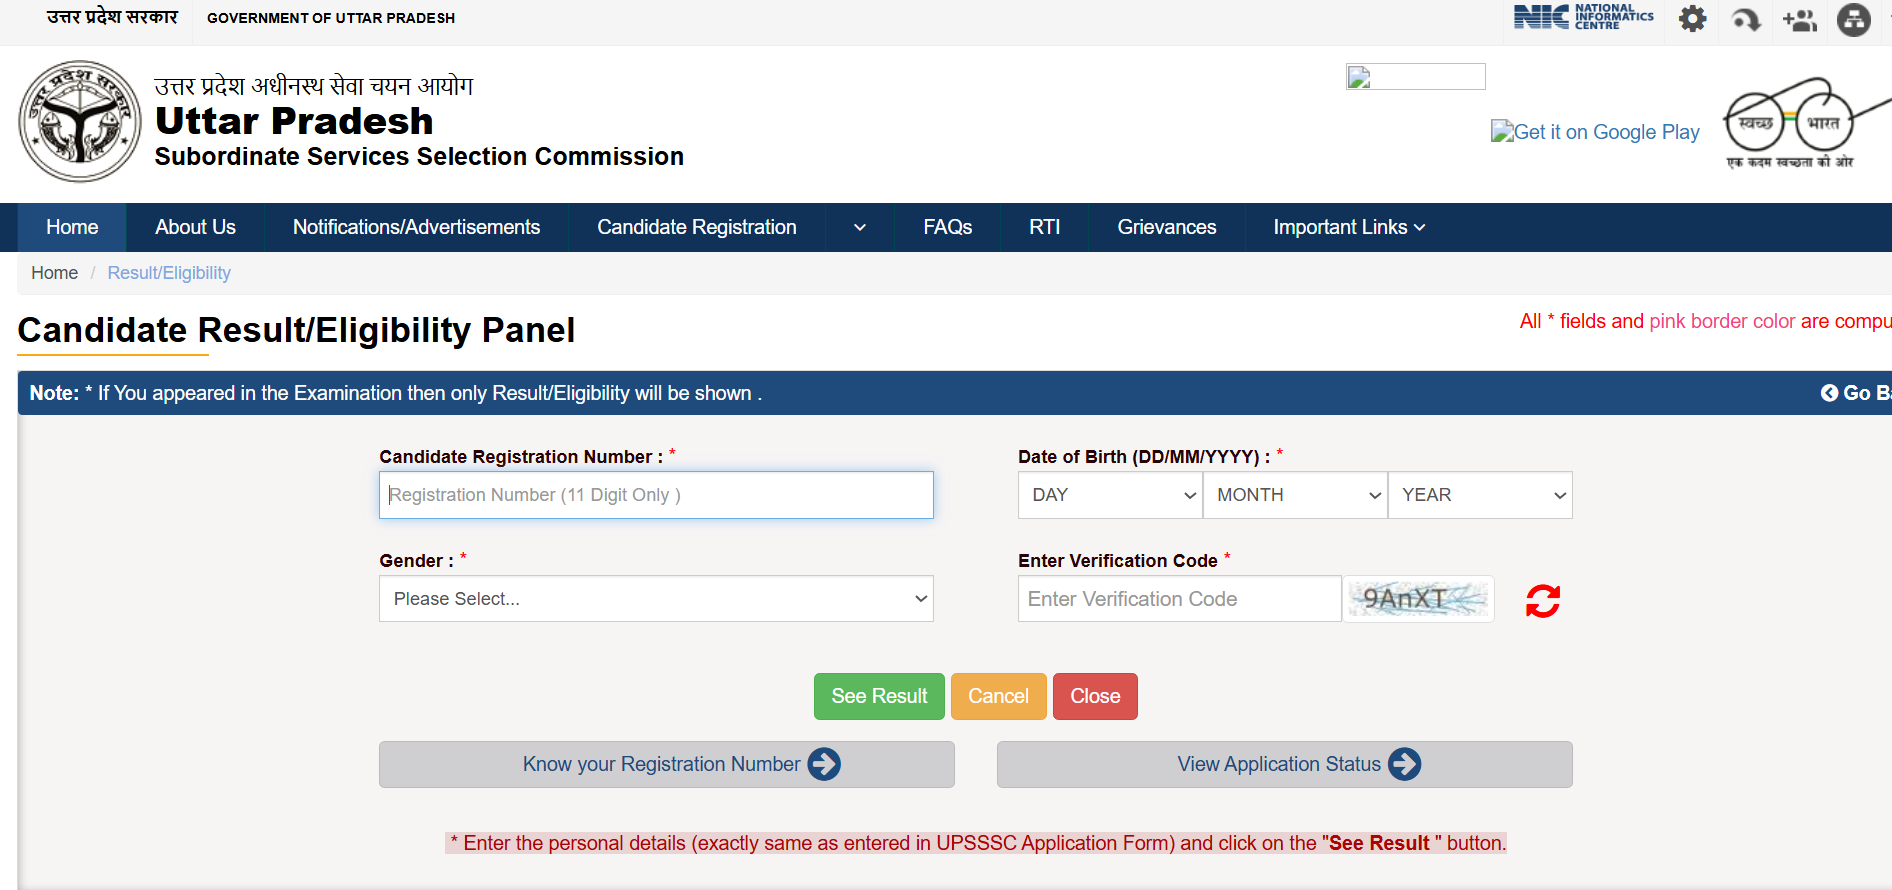The width and height of the screenshot is (1892, 890).
Task: Click the Get it on Google Play link
Action: tap(1595, 132)
